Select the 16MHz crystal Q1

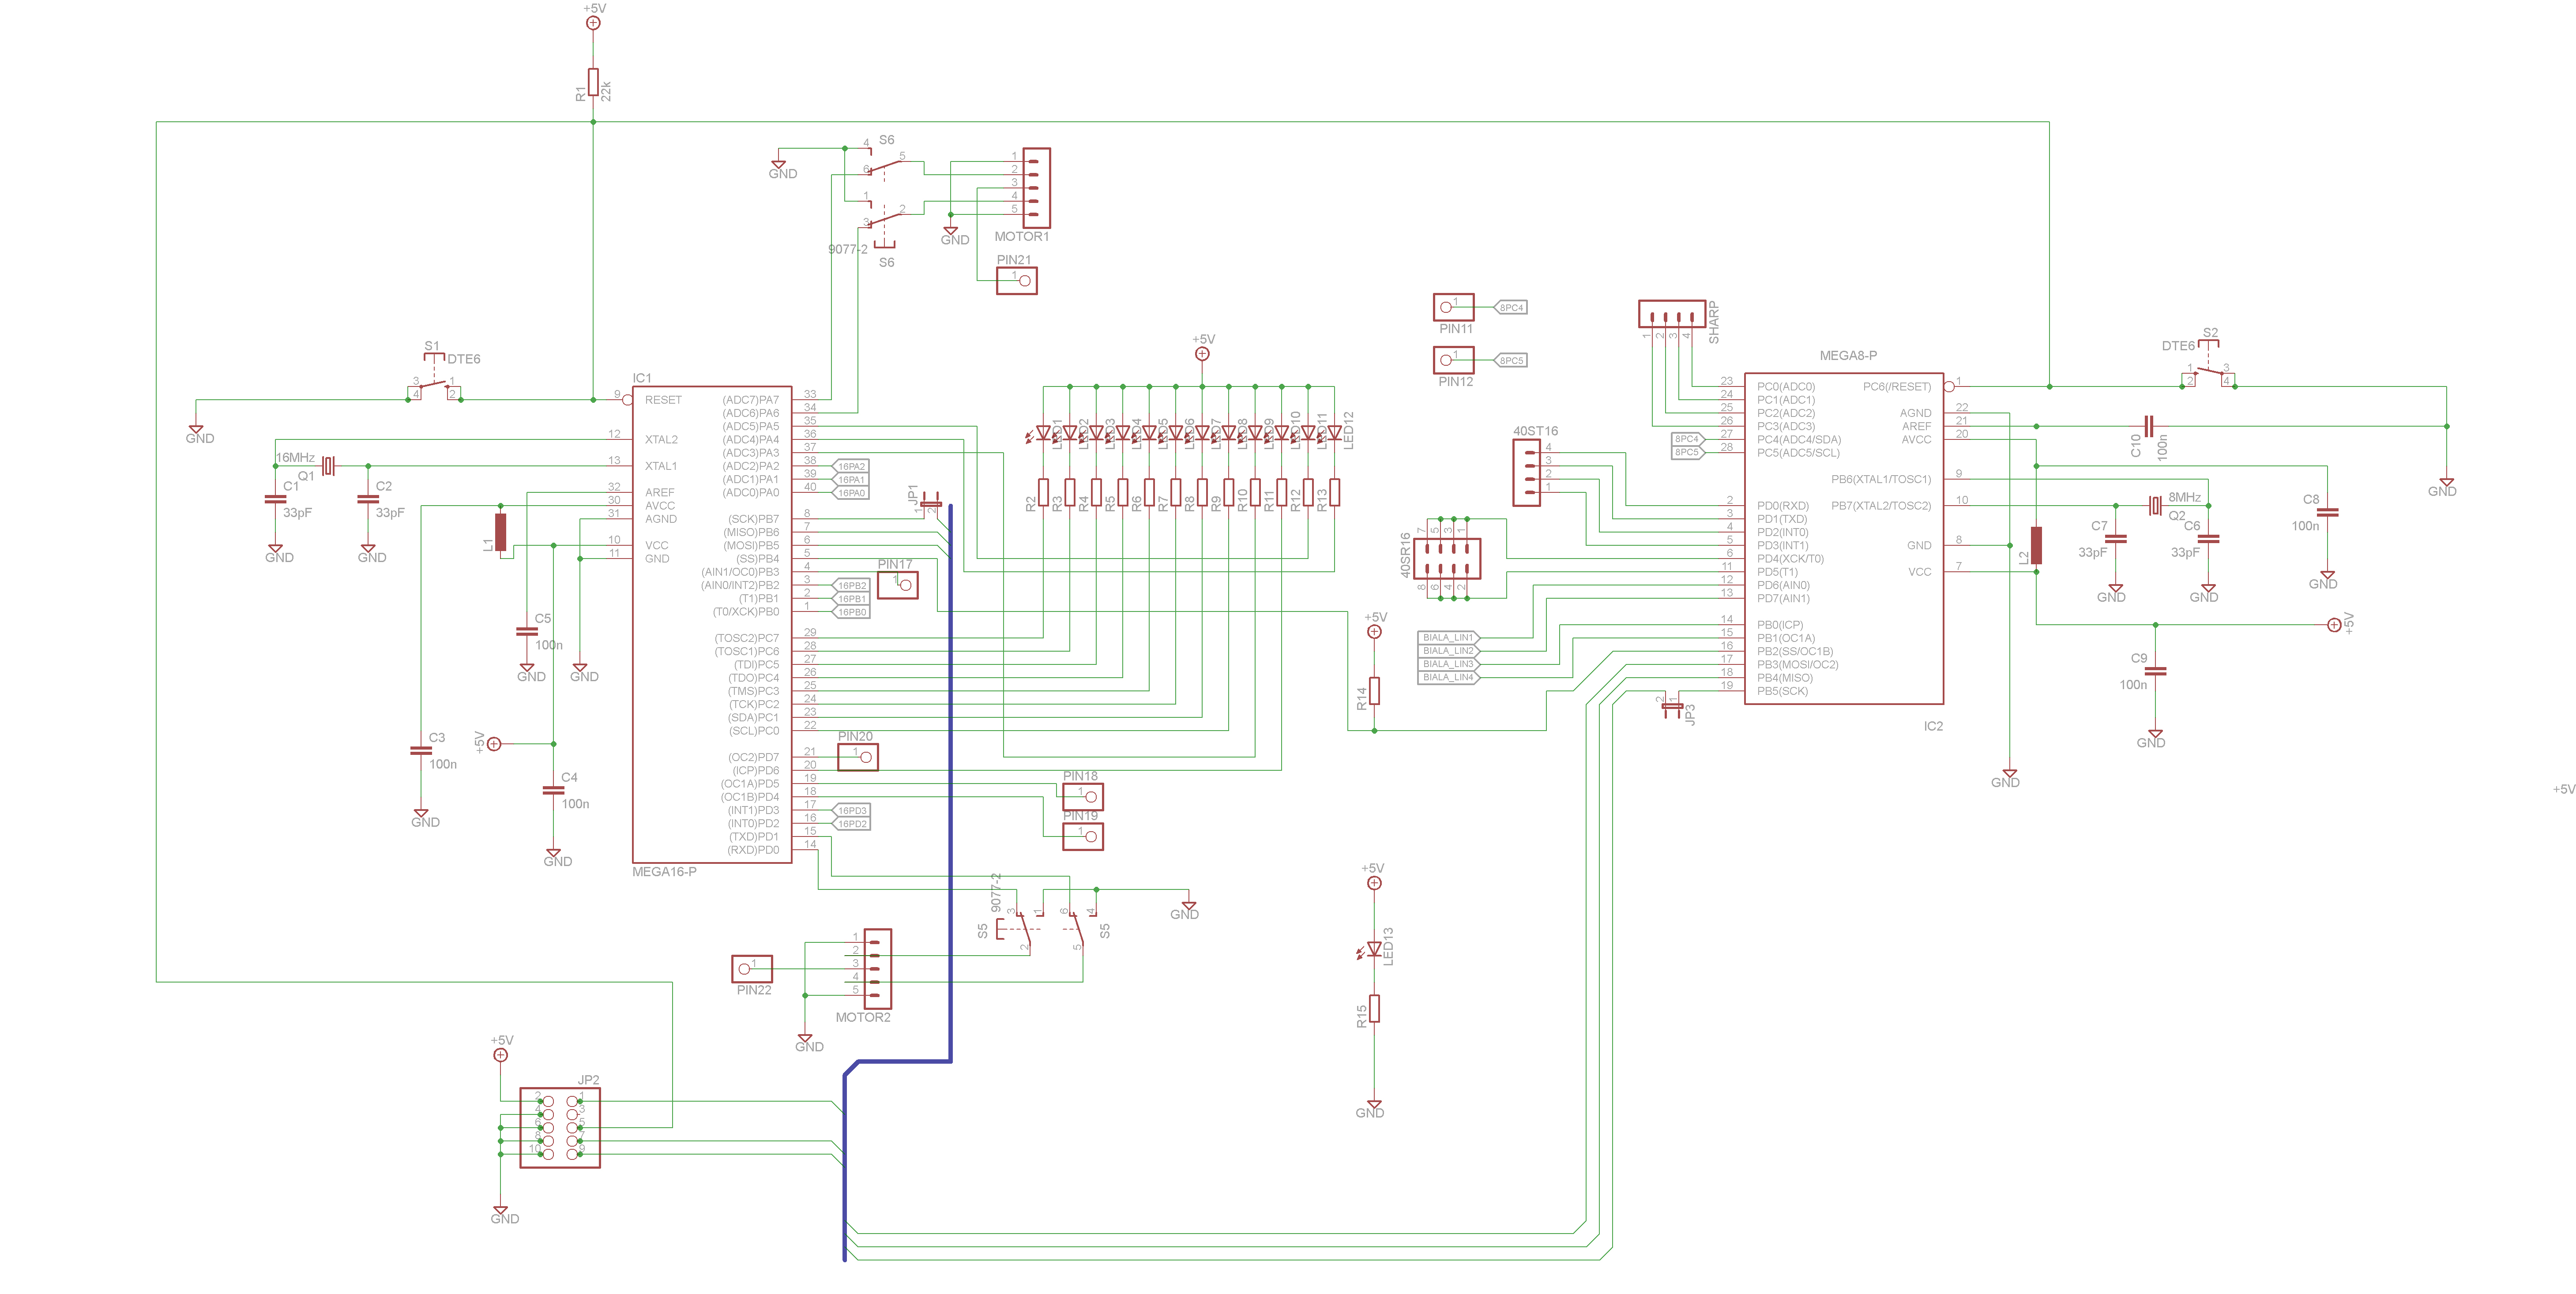coord(327,466)
